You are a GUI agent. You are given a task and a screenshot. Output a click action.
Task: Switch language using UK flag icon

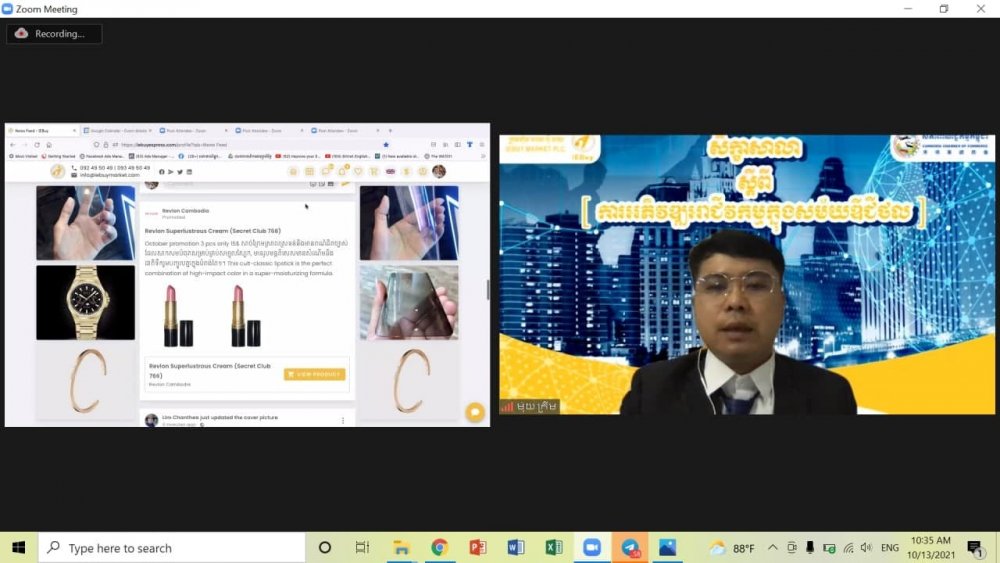coord(389,172)
